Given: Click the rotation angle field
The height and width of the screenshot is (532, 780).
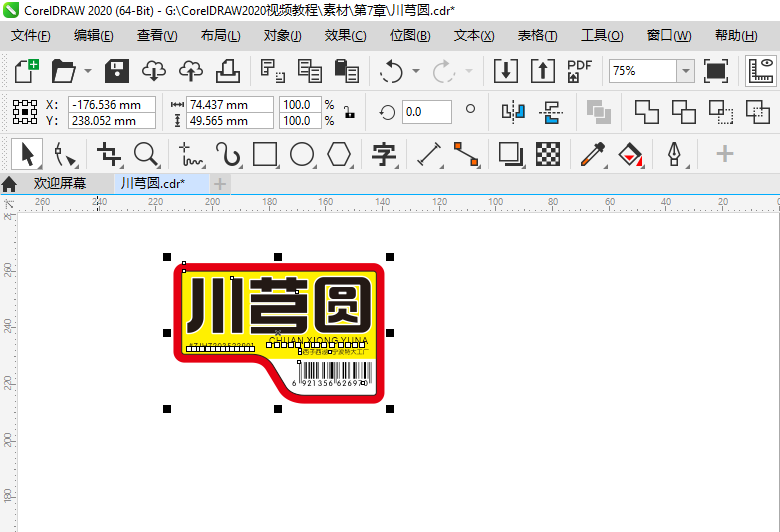Looking at the screenshot, I should [x=427, y=112].
